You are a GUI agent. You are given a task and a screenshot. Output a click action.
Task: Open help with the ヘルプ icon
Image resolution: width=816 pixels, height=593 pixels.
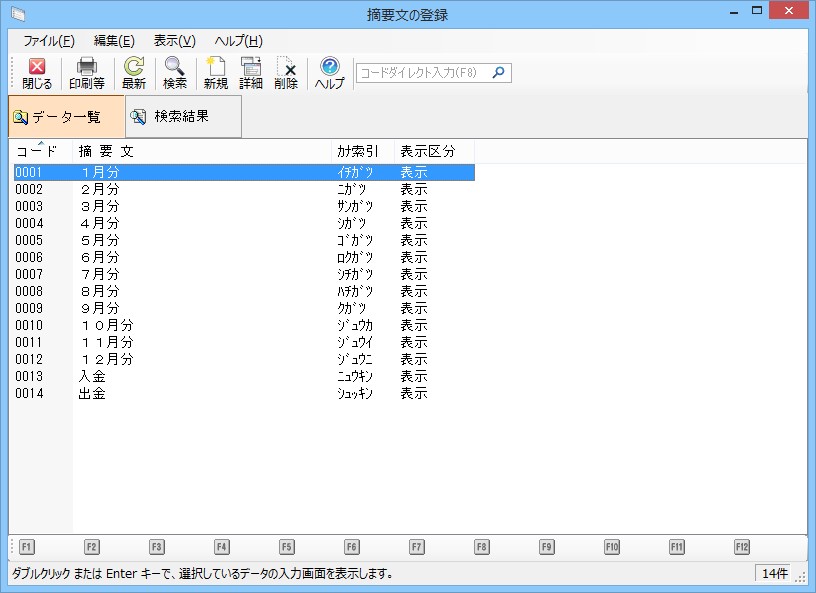point(329,73)
